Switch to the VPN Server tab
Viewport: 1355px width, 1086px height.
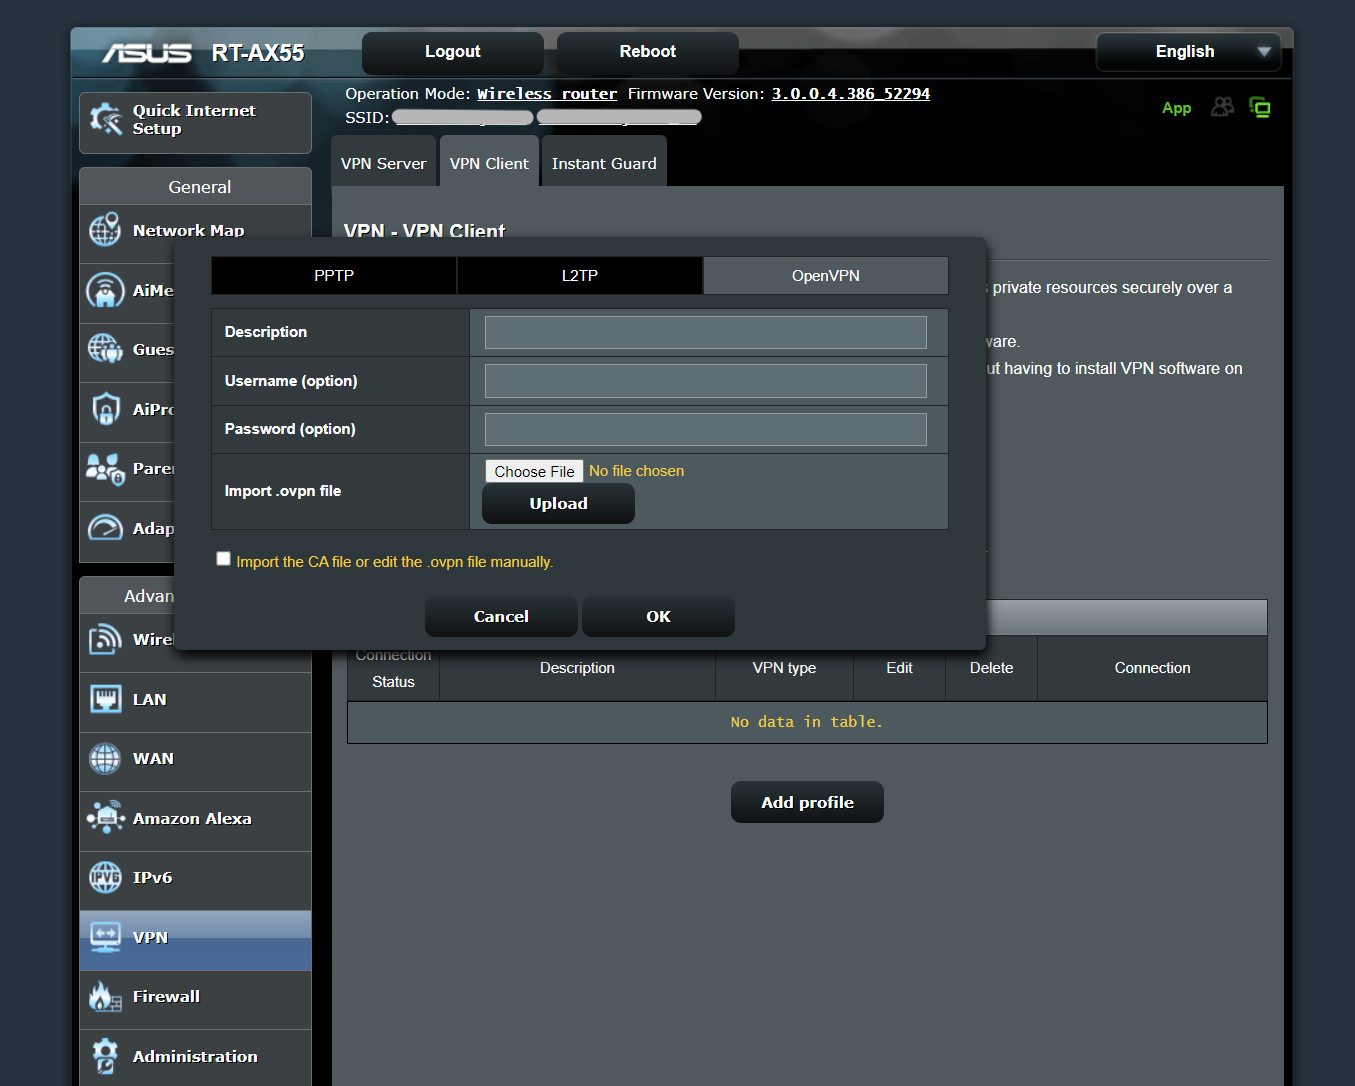383,161
